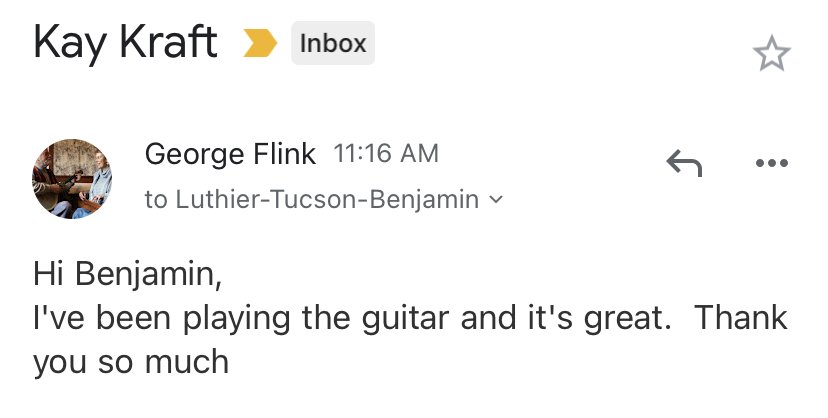The height and width of the screenshot is (418, 828).
Task: Click the word "playing" in the message
Action: [237, 319]
